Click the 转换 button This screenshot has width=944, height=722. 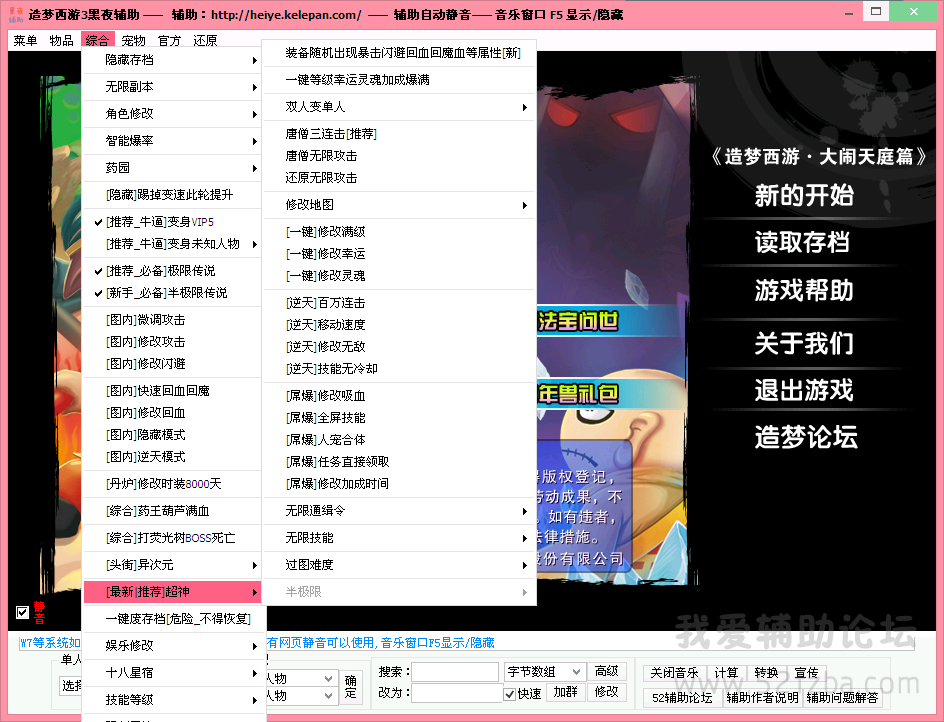tap(766, 673)
